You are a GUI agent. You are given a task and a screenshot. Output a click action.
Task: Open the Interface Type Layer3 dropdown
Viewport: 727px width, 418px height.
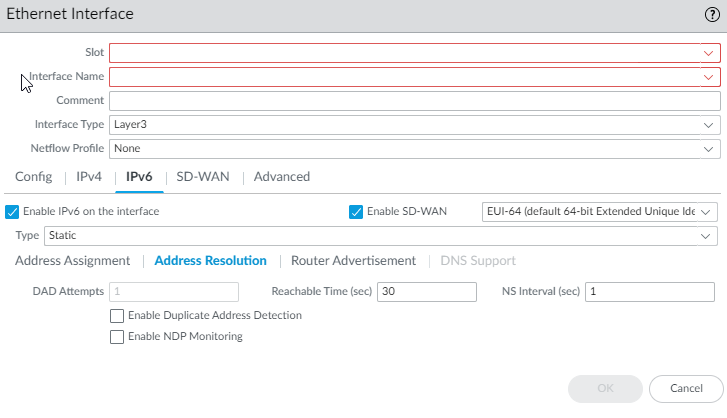[x=415, y=125]
